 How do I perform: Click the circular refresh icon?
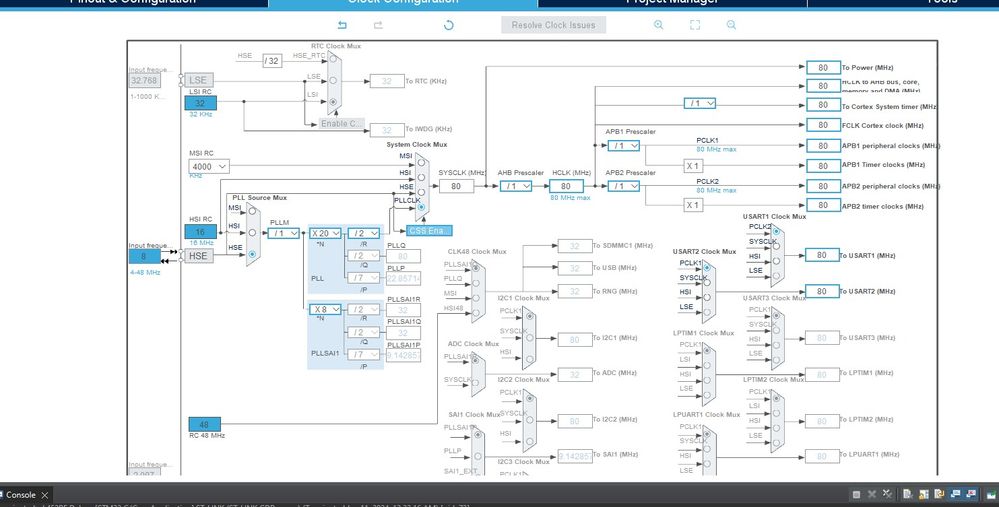[449, 25]
